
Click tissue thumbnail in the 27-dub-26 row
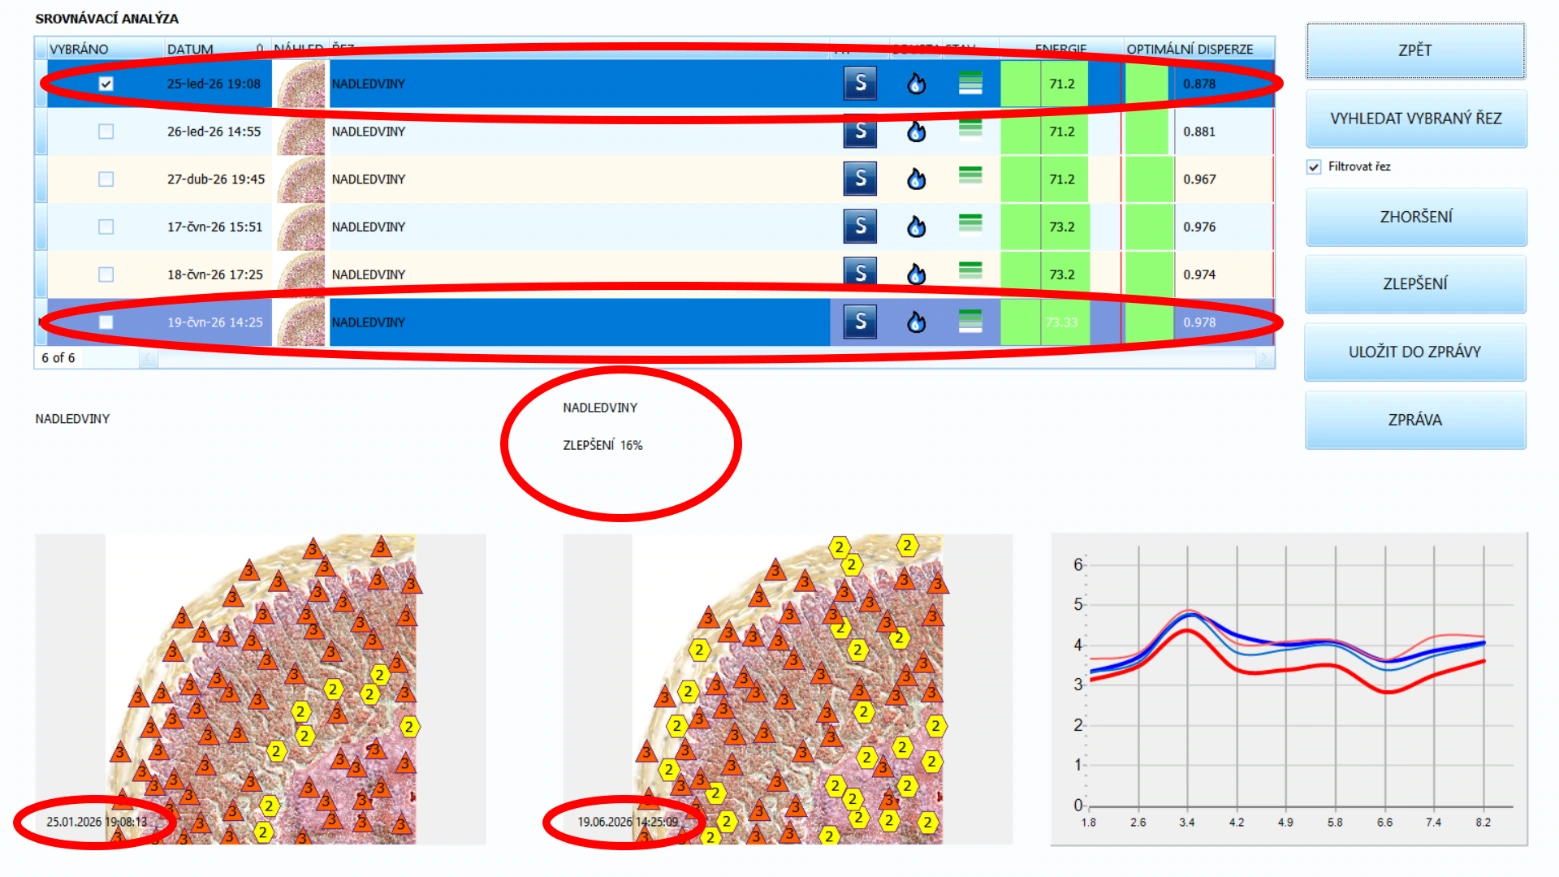coord(301,179)
